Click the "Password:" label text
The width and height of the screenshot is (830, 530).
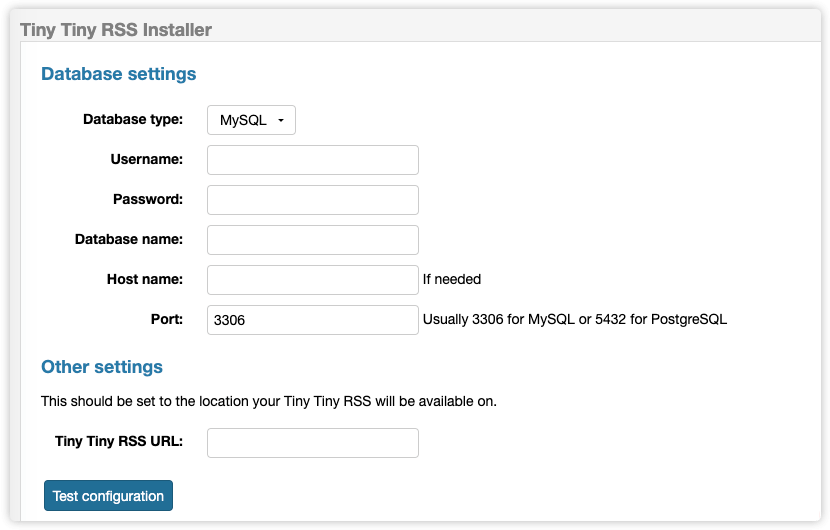pos(148,199)
